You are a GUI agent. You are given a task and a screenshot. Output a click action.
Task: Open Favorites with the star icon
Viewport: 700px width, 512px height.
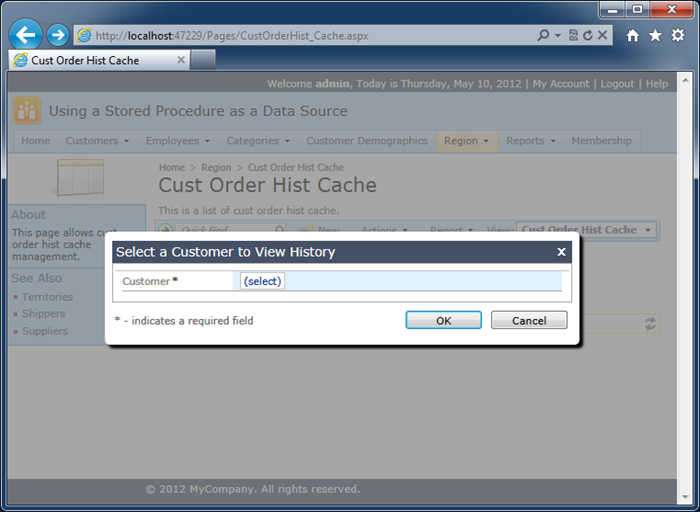point(655,35)
